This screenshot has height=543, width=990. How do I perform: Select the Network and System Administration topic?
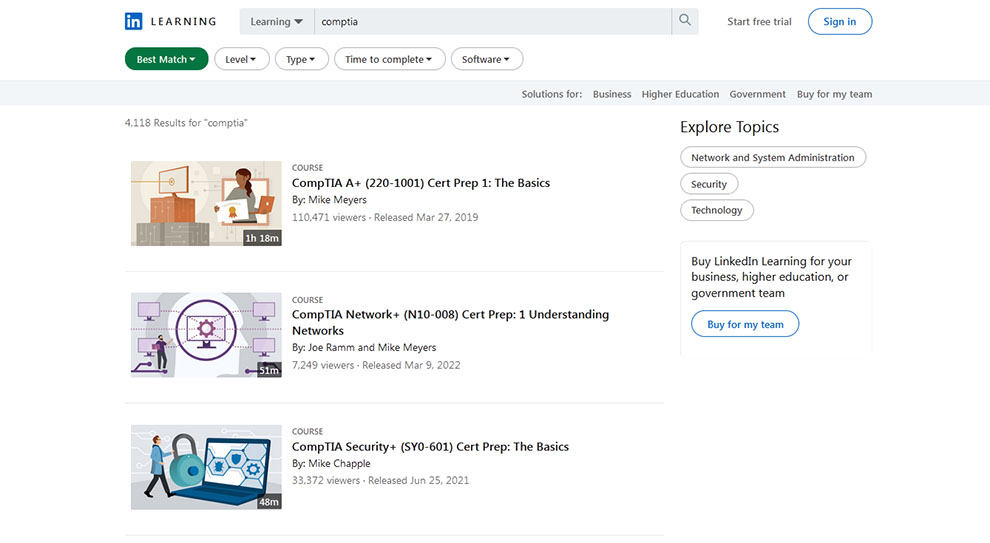(x=772, y=157)
